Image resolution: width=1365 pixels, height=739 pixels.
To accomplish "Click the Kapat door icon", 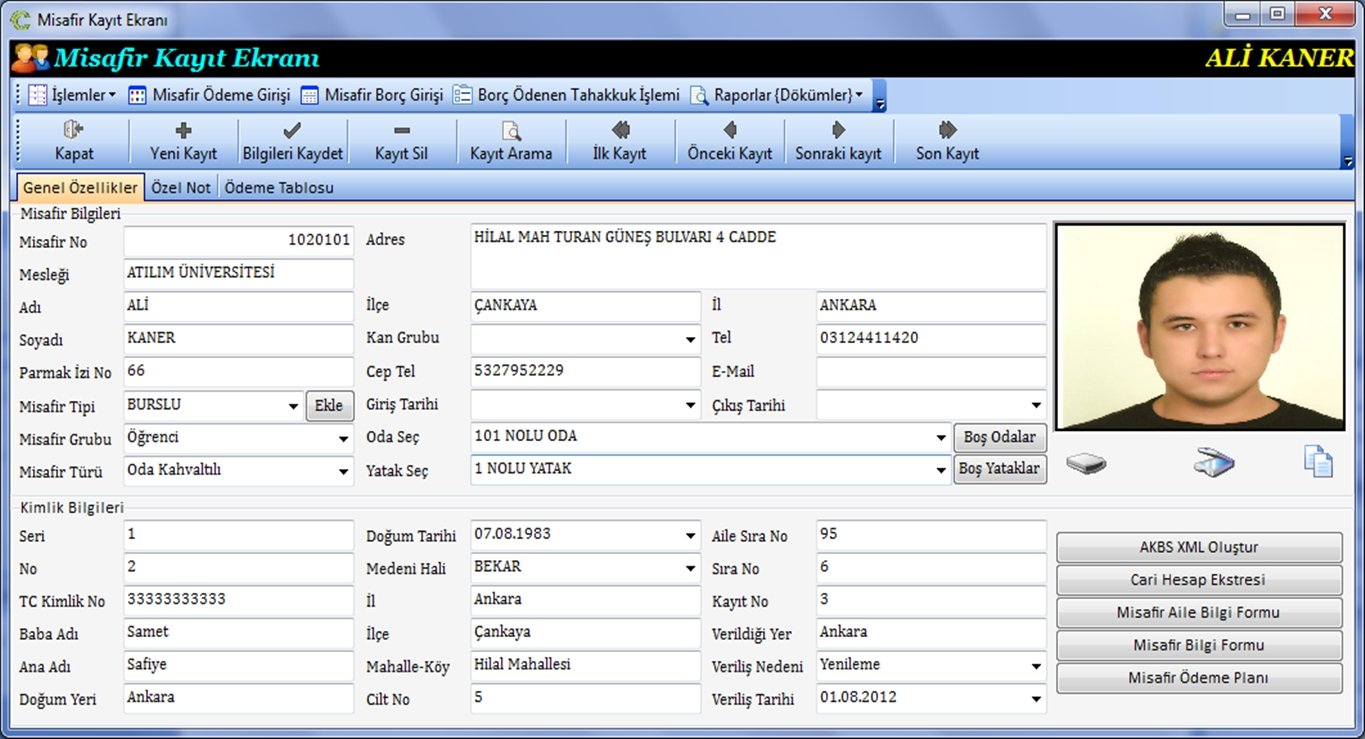I will click(x=74, y=130).
